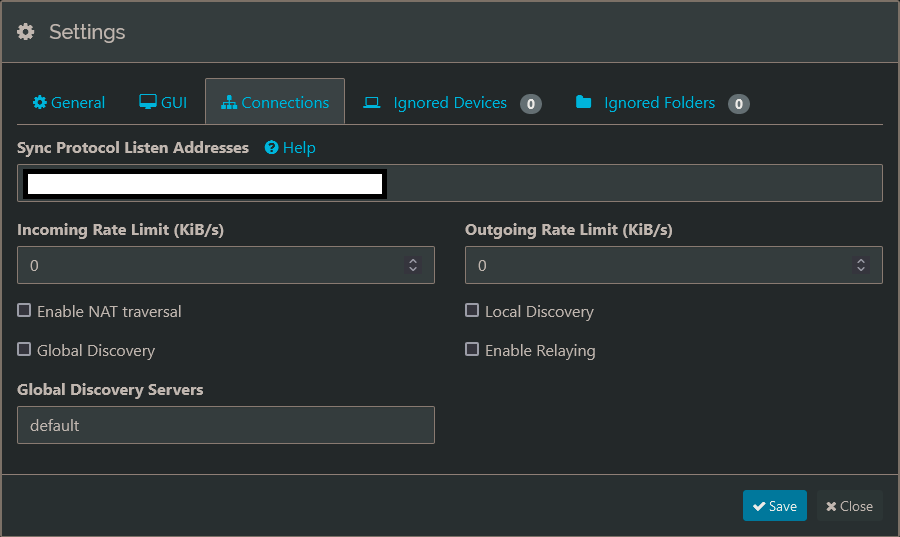Adjust Outgoing Rate Limit spinner arrows
The height and width of the screenshot is (537, 900).
click(x=861, y=265)
